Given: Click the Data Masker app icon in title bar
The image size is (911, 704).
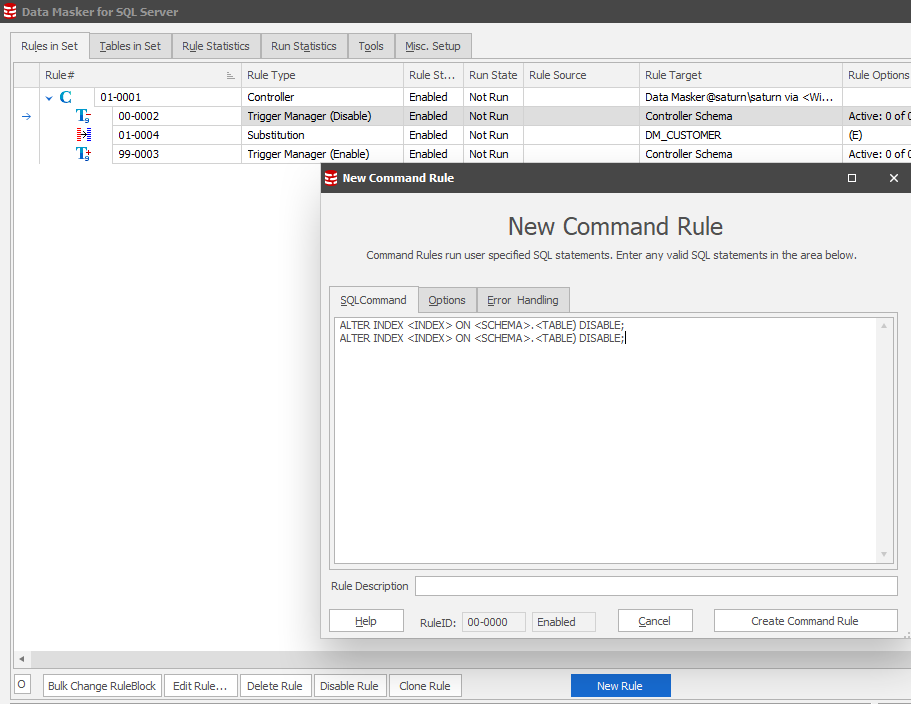Looking at the screenshot, I should click(10, 11).
